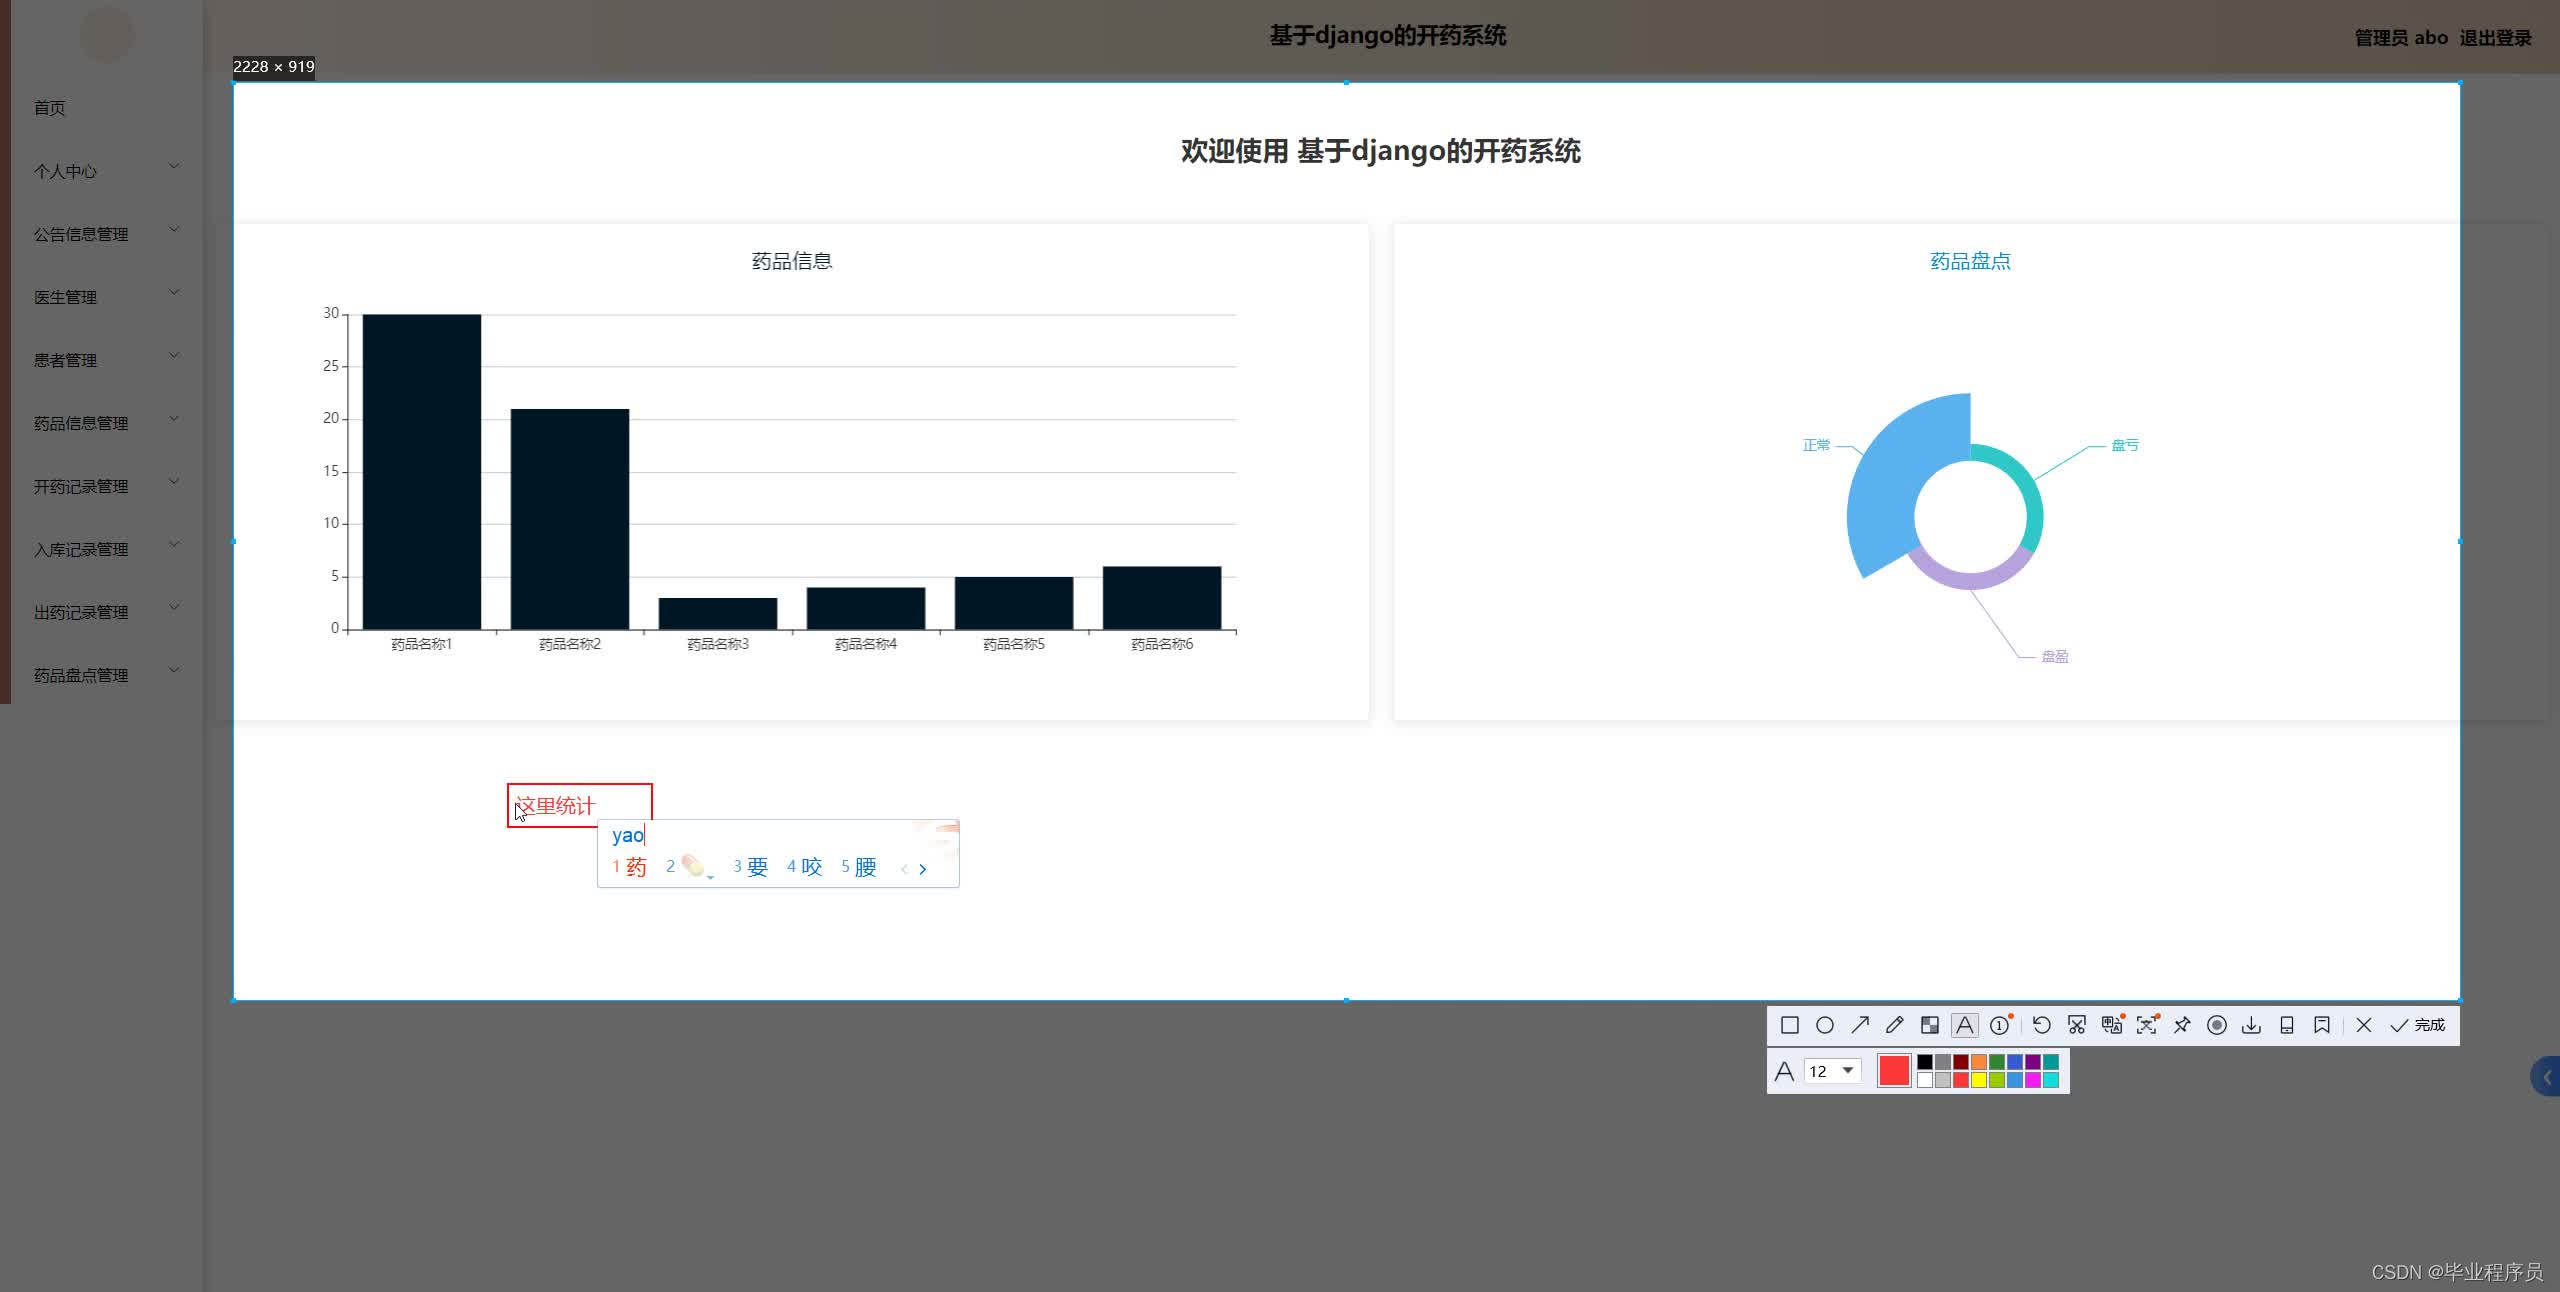This screenshot has height=1292, width=2560.
Task: Undo the last annotation
Action: [2042, 1025]
